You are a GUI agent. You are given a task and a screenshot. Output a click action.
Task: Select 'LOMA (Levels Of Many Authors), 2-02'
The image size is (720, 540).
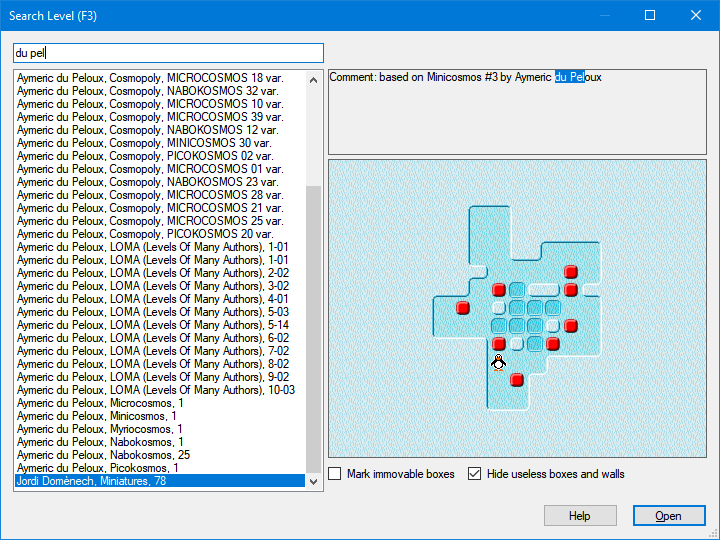tap(160, 273)
